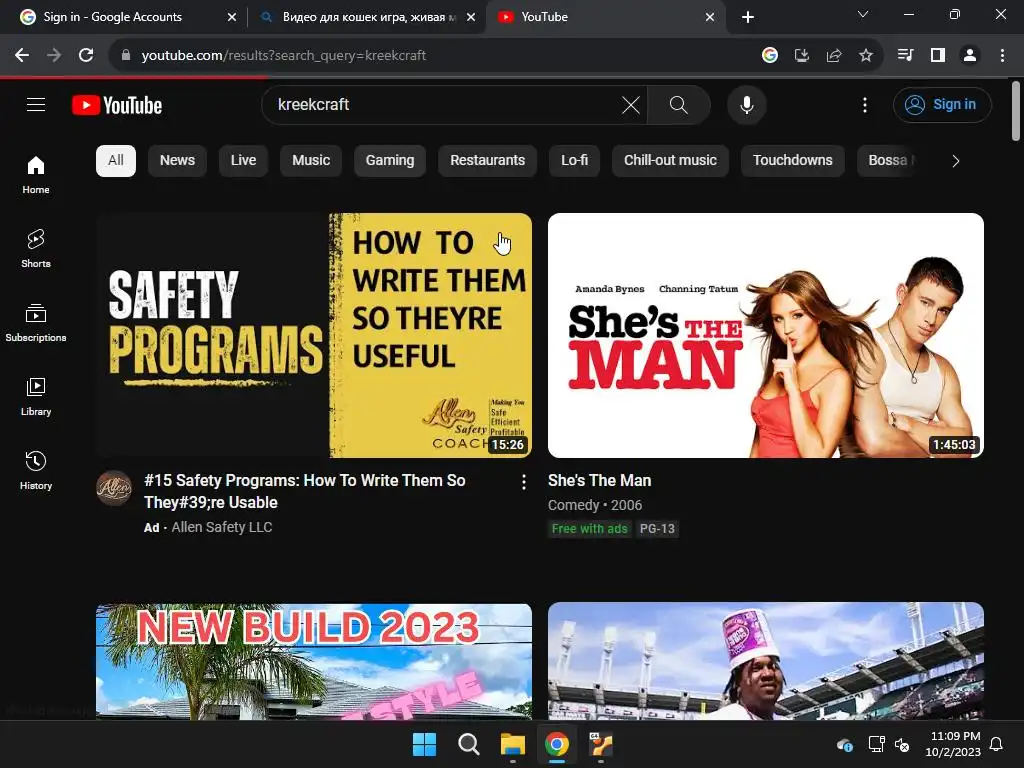This screenshot has width=1024, height=768.
Task: Open She's The Man movie thumbnail
Action: click(x=765, y=335)
